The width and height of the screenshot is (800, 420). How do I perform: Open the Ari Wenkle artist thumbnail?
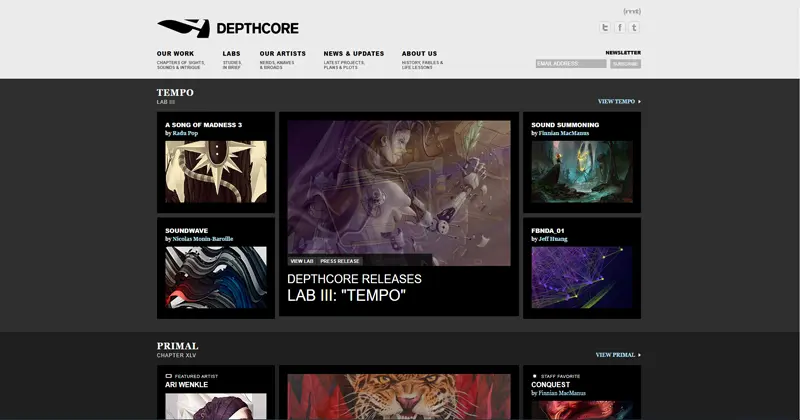tap(216, 407)
